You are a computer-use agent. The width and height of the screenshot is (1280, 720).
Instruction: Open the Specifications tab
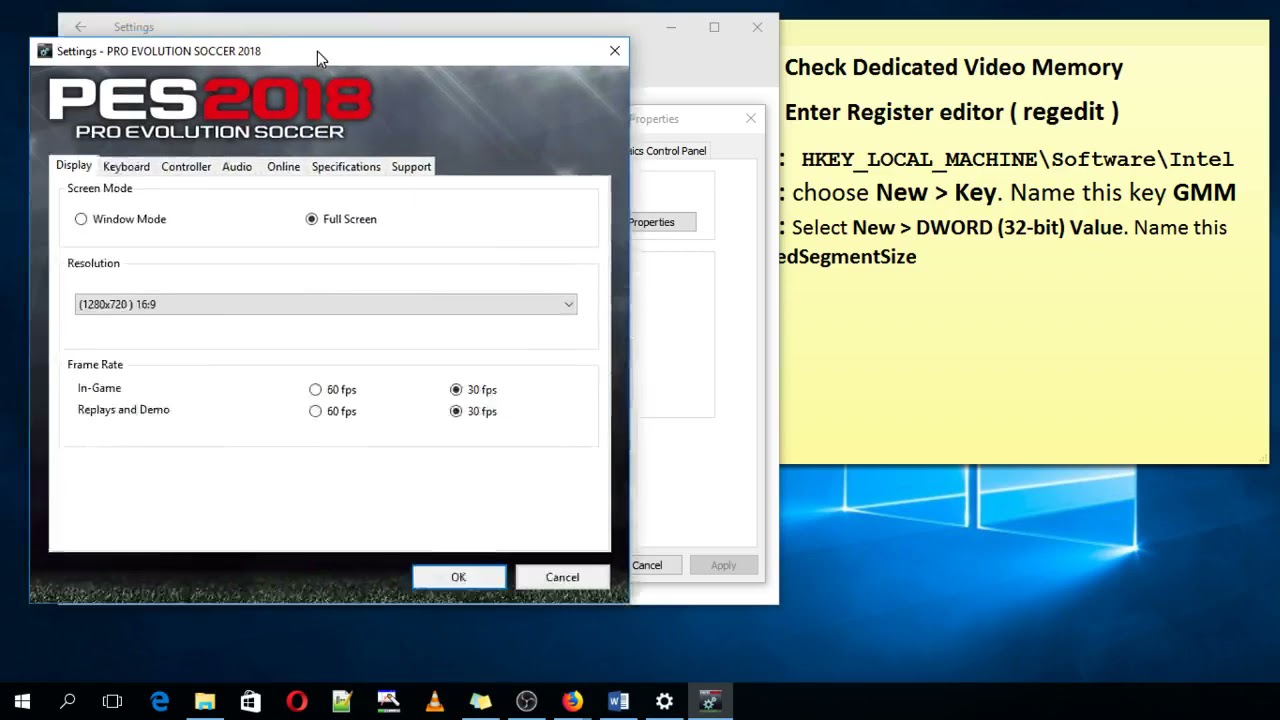[x=346, y=167]
